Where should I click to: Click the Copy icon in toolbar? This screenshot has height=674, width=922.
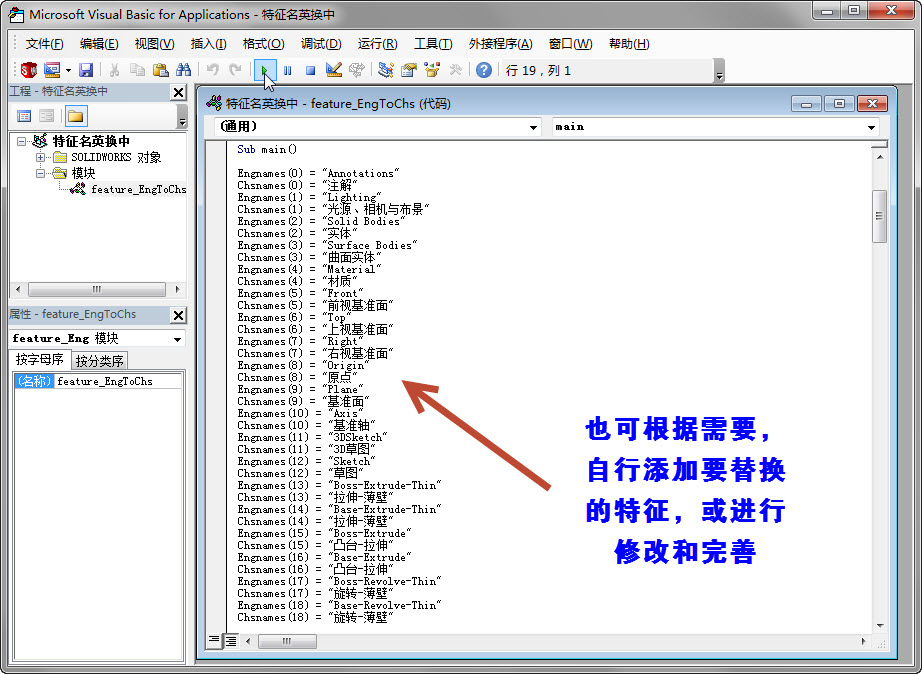click(137, 70)
